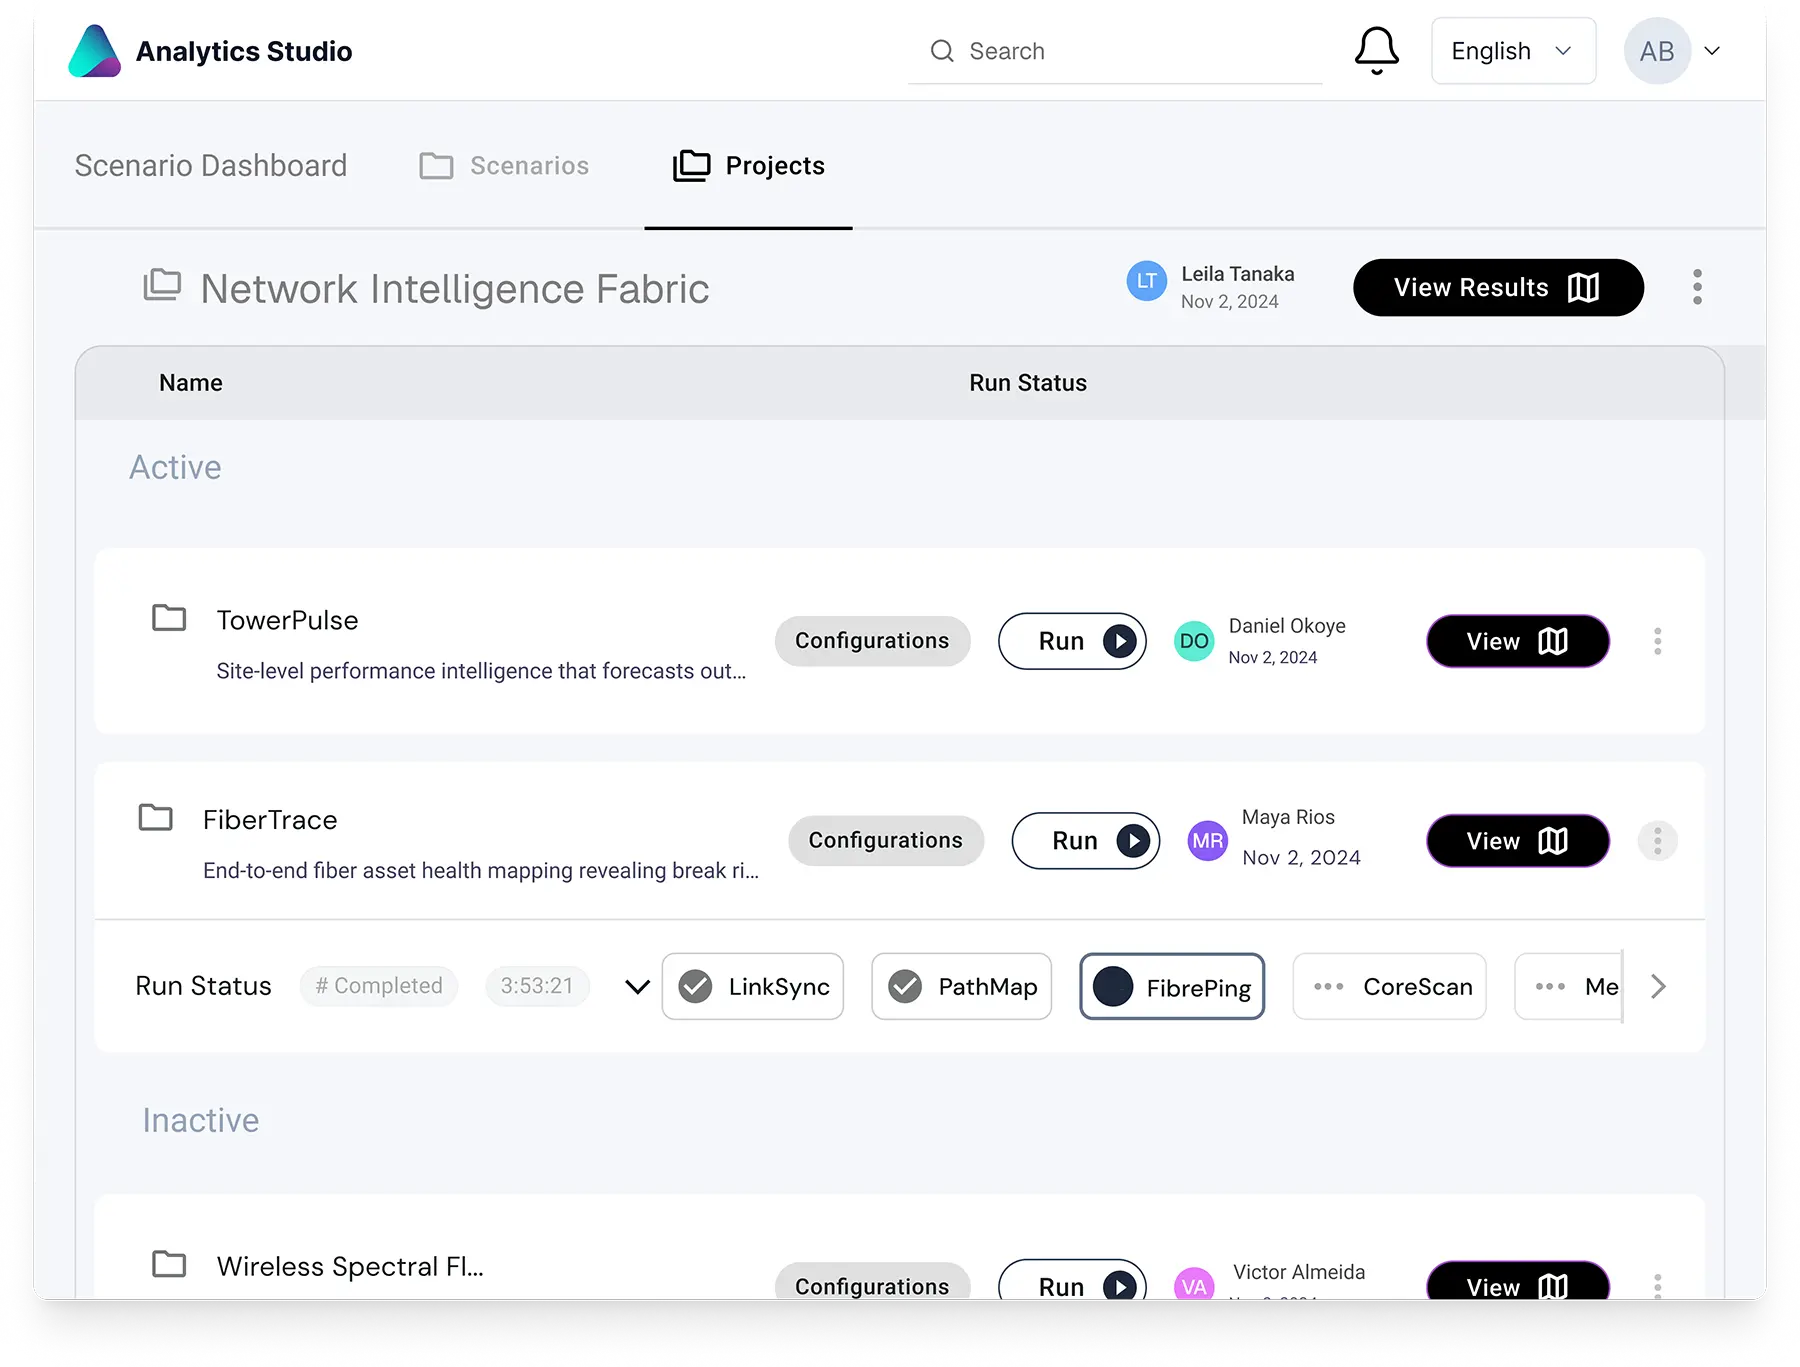Open Configurations for TowerPulse

872,641
